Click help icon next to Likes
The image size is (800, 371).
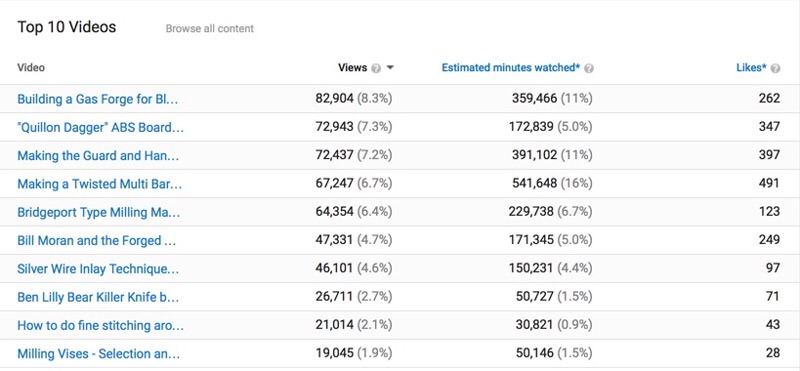coord(776,68)
